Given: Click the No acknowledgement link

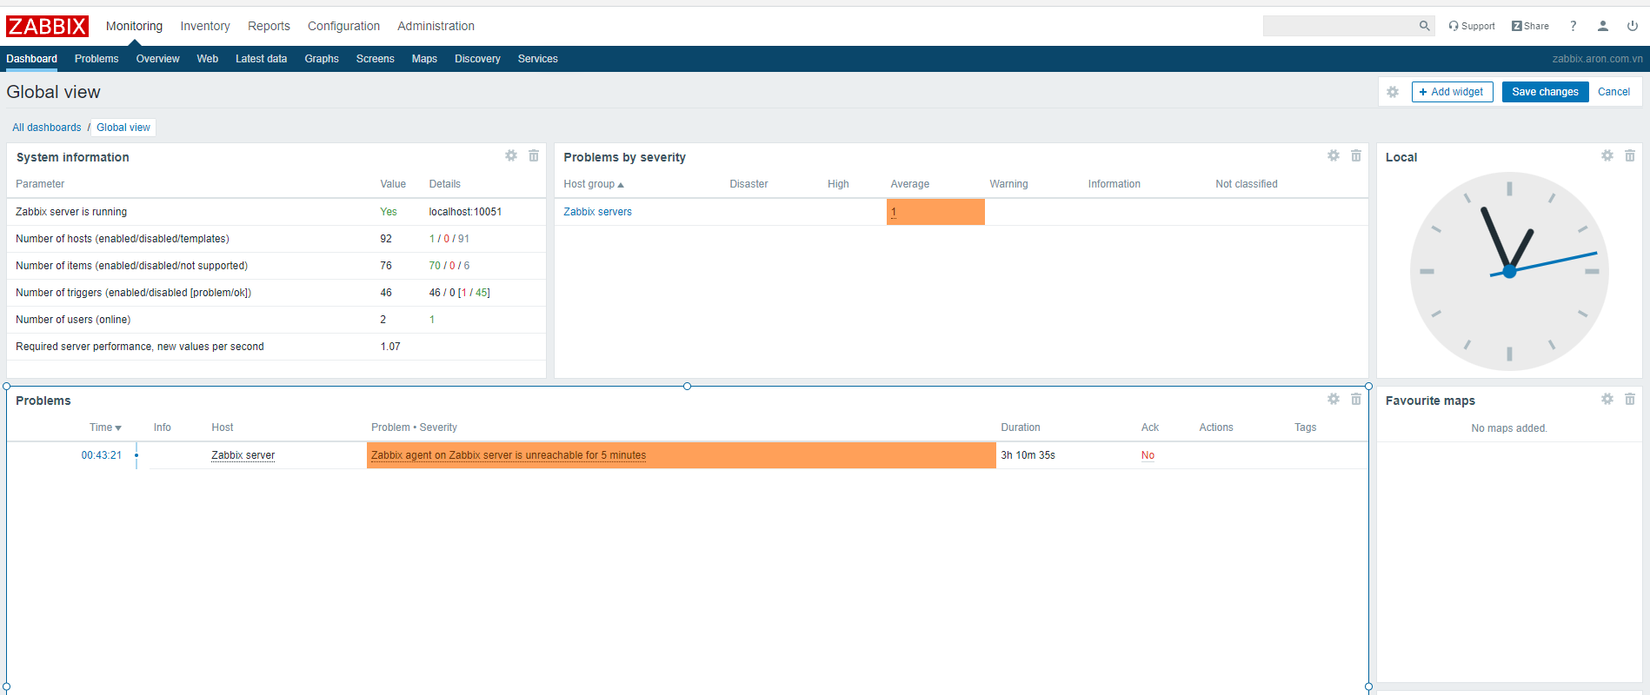Looking at the screenshot, I should 1148,455.
